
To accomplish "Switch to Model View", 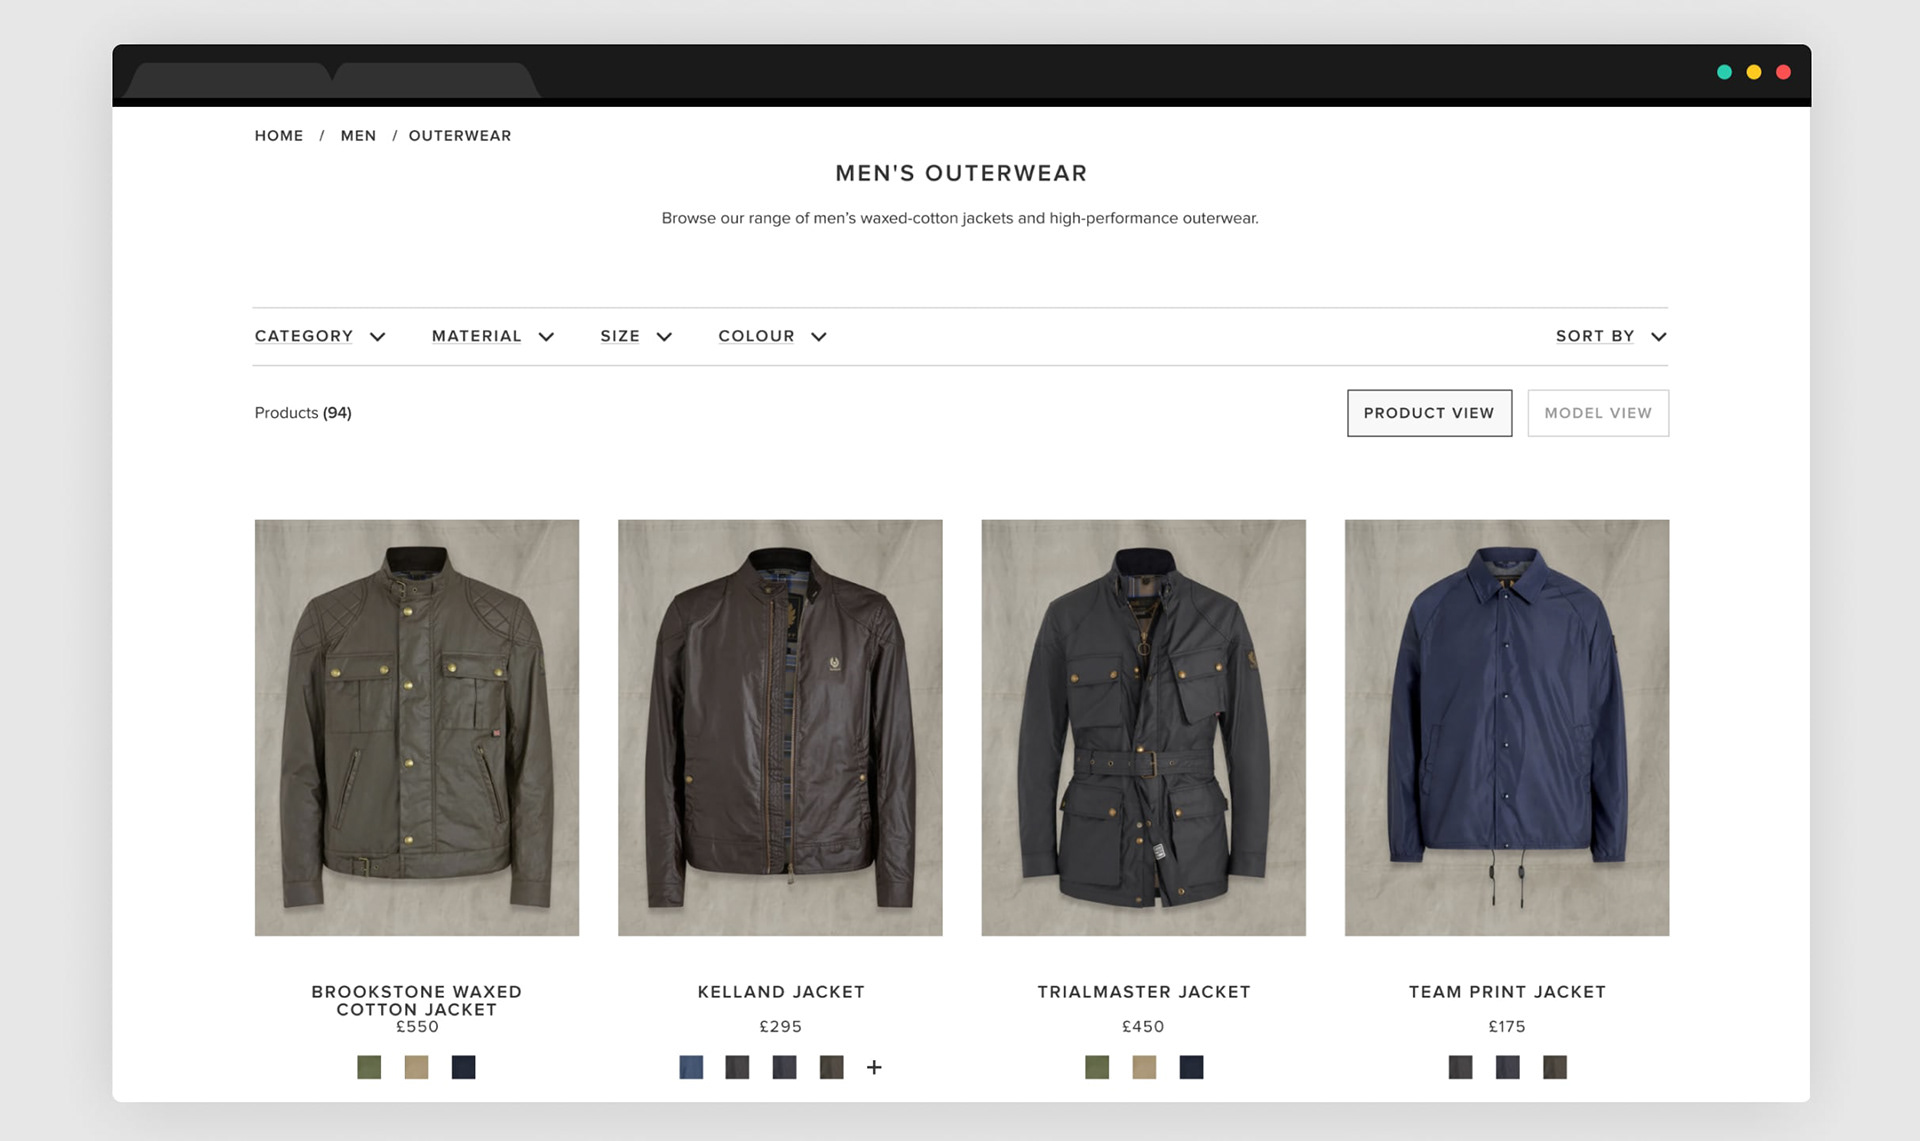I will coord(1598,413).
